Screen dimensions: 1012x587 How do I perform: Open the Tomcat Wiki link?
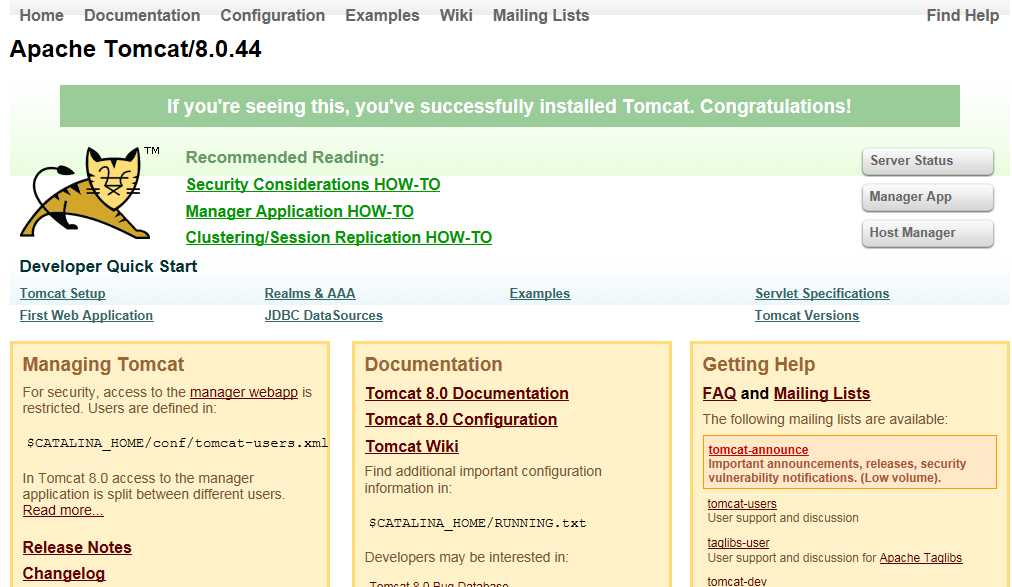pos(412,446)
